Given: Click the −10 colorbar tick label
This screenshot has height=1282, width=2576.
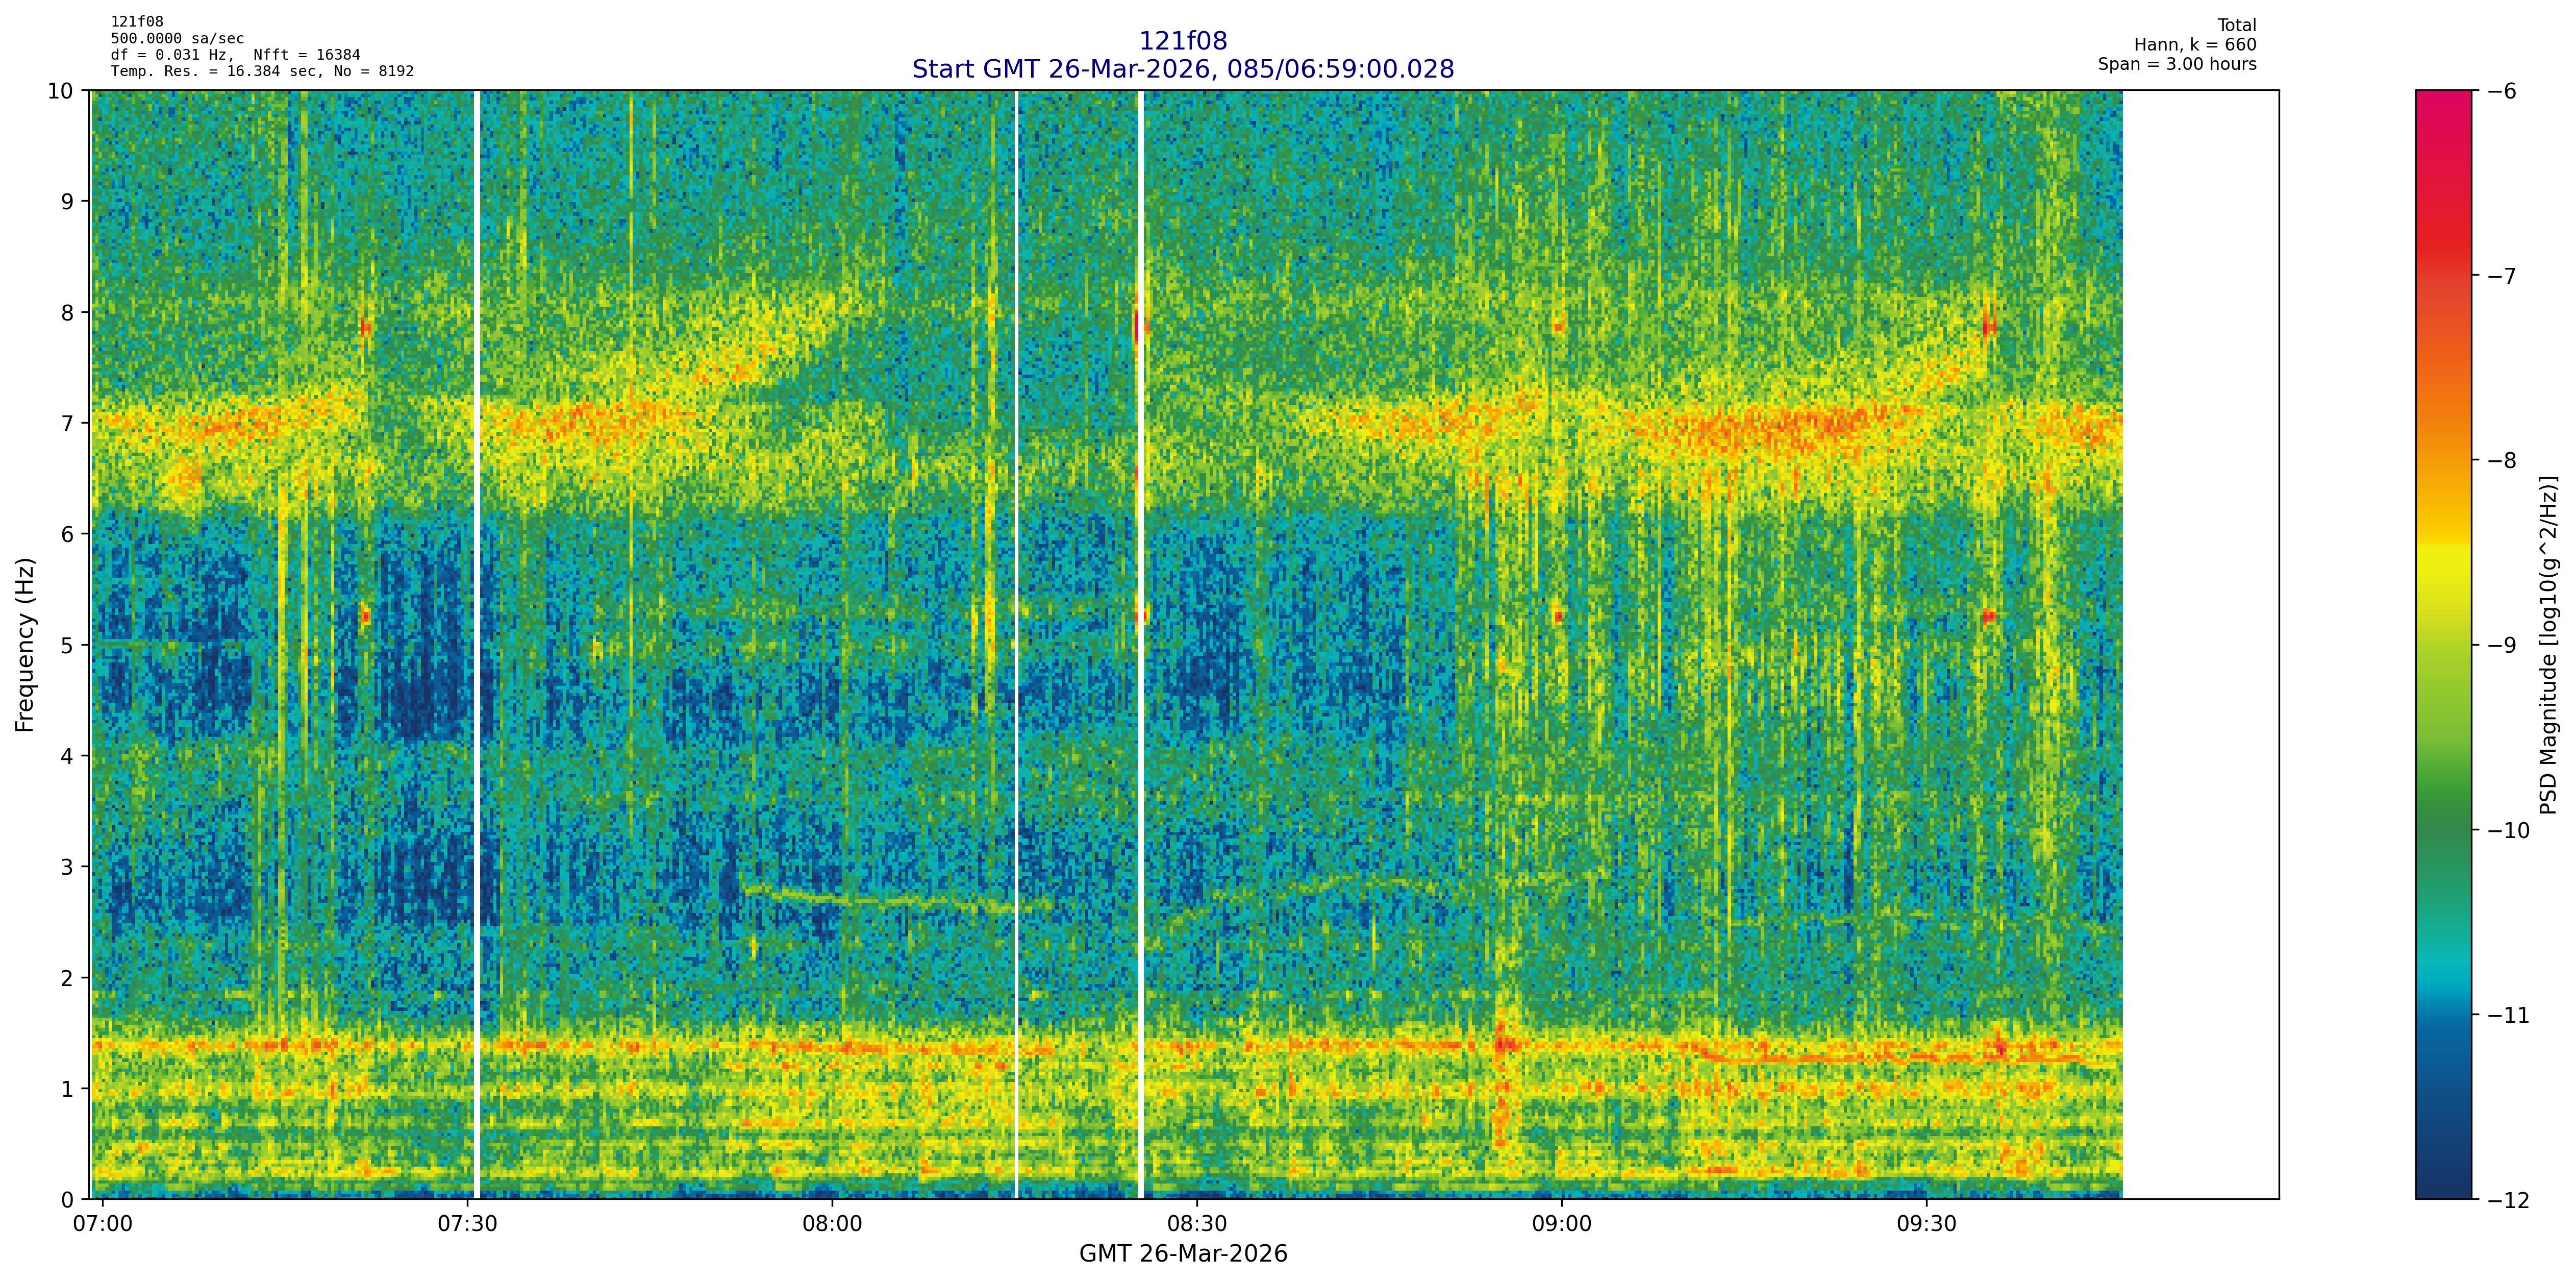Looking at the screenshot, I should click(x=2508, y=830).
